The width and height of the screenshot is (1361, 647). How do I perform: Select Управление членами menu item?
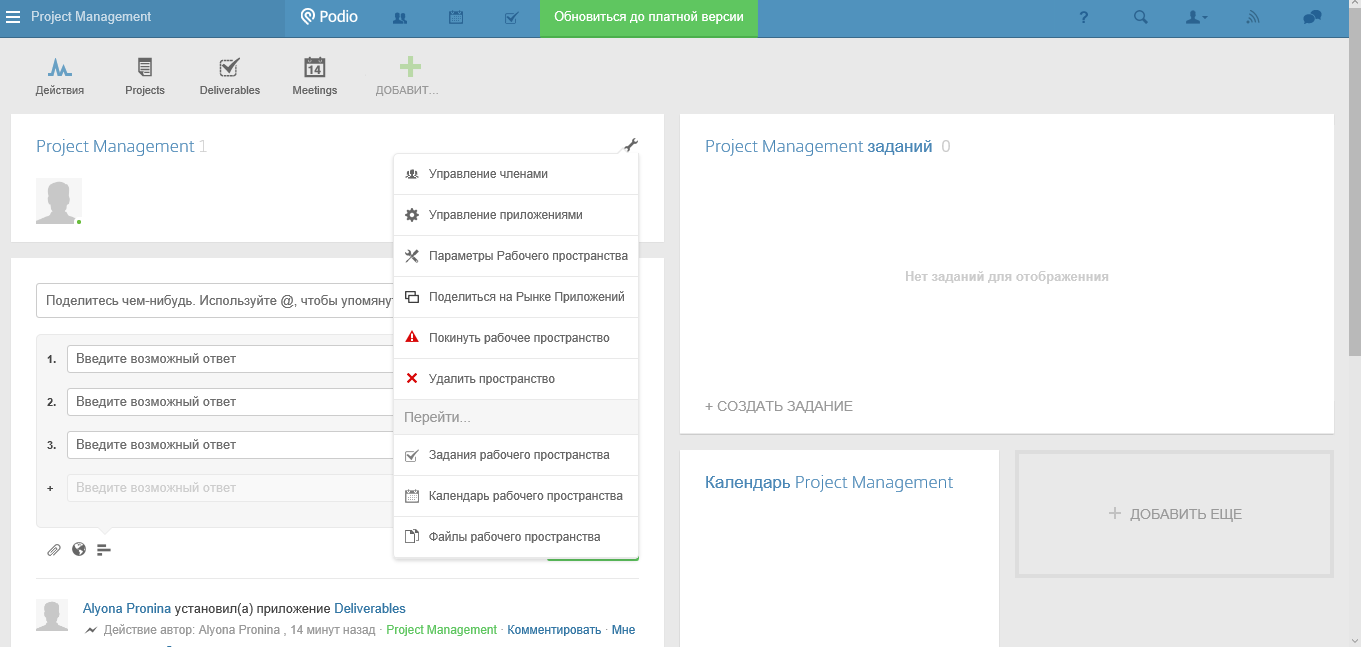click(x=516, y=174)
